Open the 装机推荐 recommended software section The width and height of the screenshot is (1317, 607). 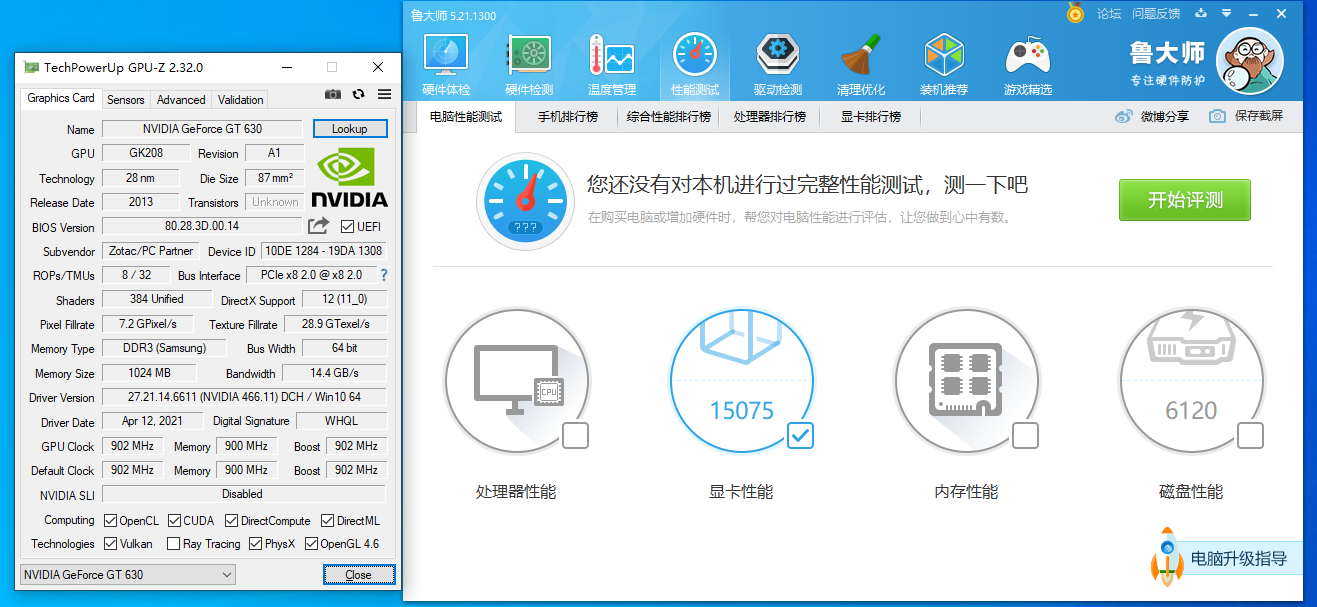[x=943, y=64]
